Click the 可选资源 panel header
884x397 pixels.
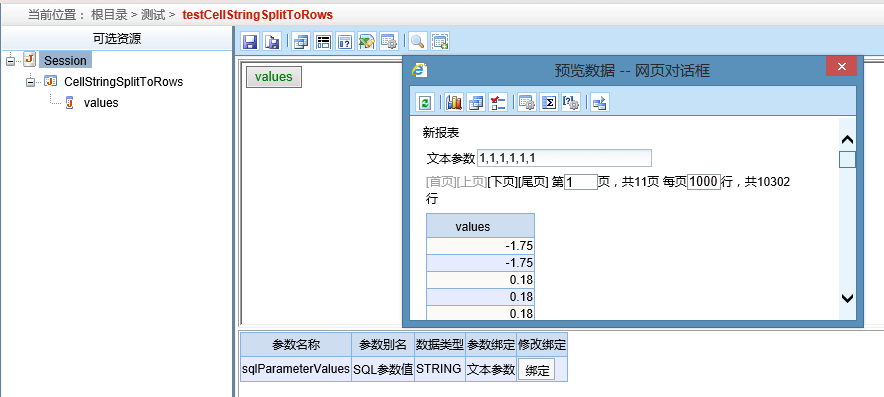point(117,39)
